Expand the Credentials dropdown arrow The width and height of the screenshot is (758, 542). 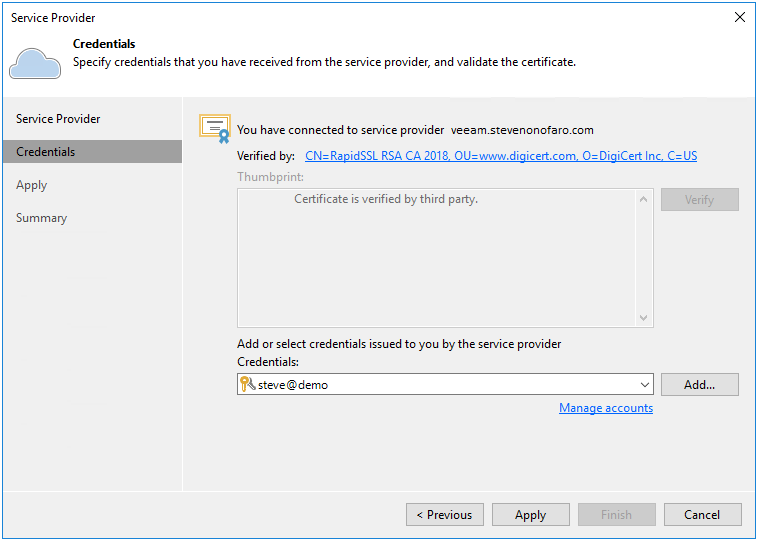644,385
